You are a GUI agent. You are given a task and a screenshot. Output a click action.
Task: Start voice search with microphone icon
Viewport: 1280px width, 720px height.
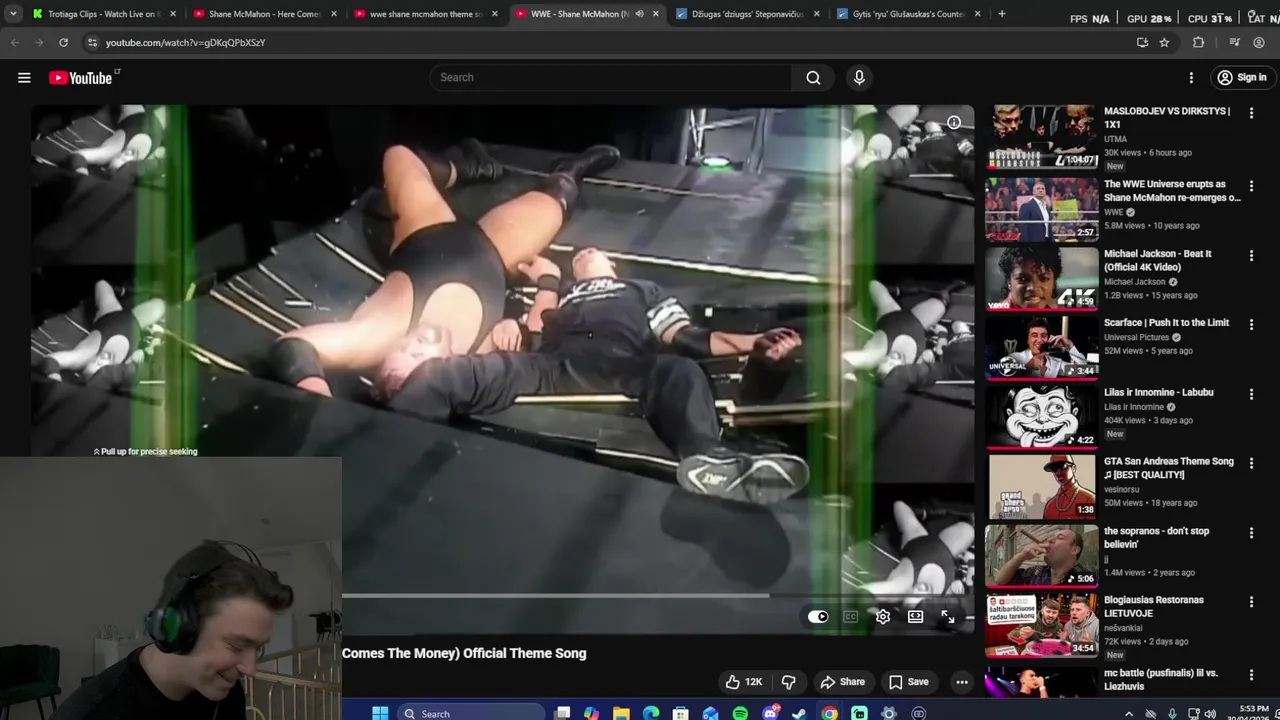click(x=859, y=77)
